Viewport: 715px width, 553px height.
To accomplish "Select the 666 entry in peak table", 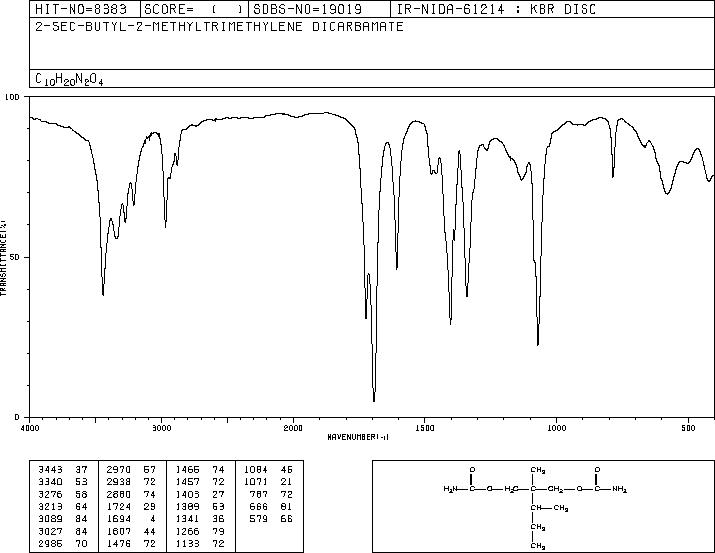I will click(259, 506).
